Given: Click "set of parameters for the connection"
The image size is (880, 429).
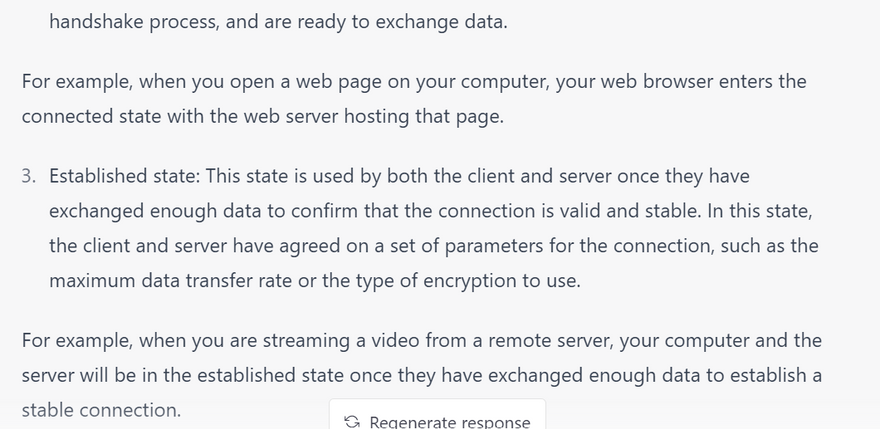Looking at the screenshot, I should point(513,246).
